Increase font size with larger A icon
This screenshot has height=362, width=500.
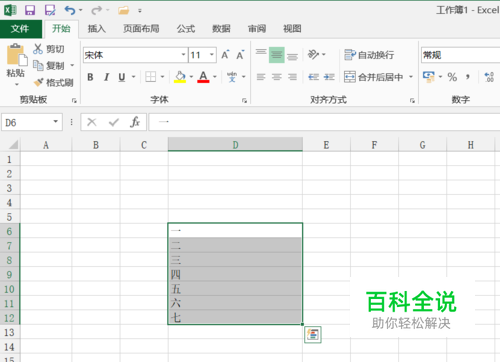point(225,55)
